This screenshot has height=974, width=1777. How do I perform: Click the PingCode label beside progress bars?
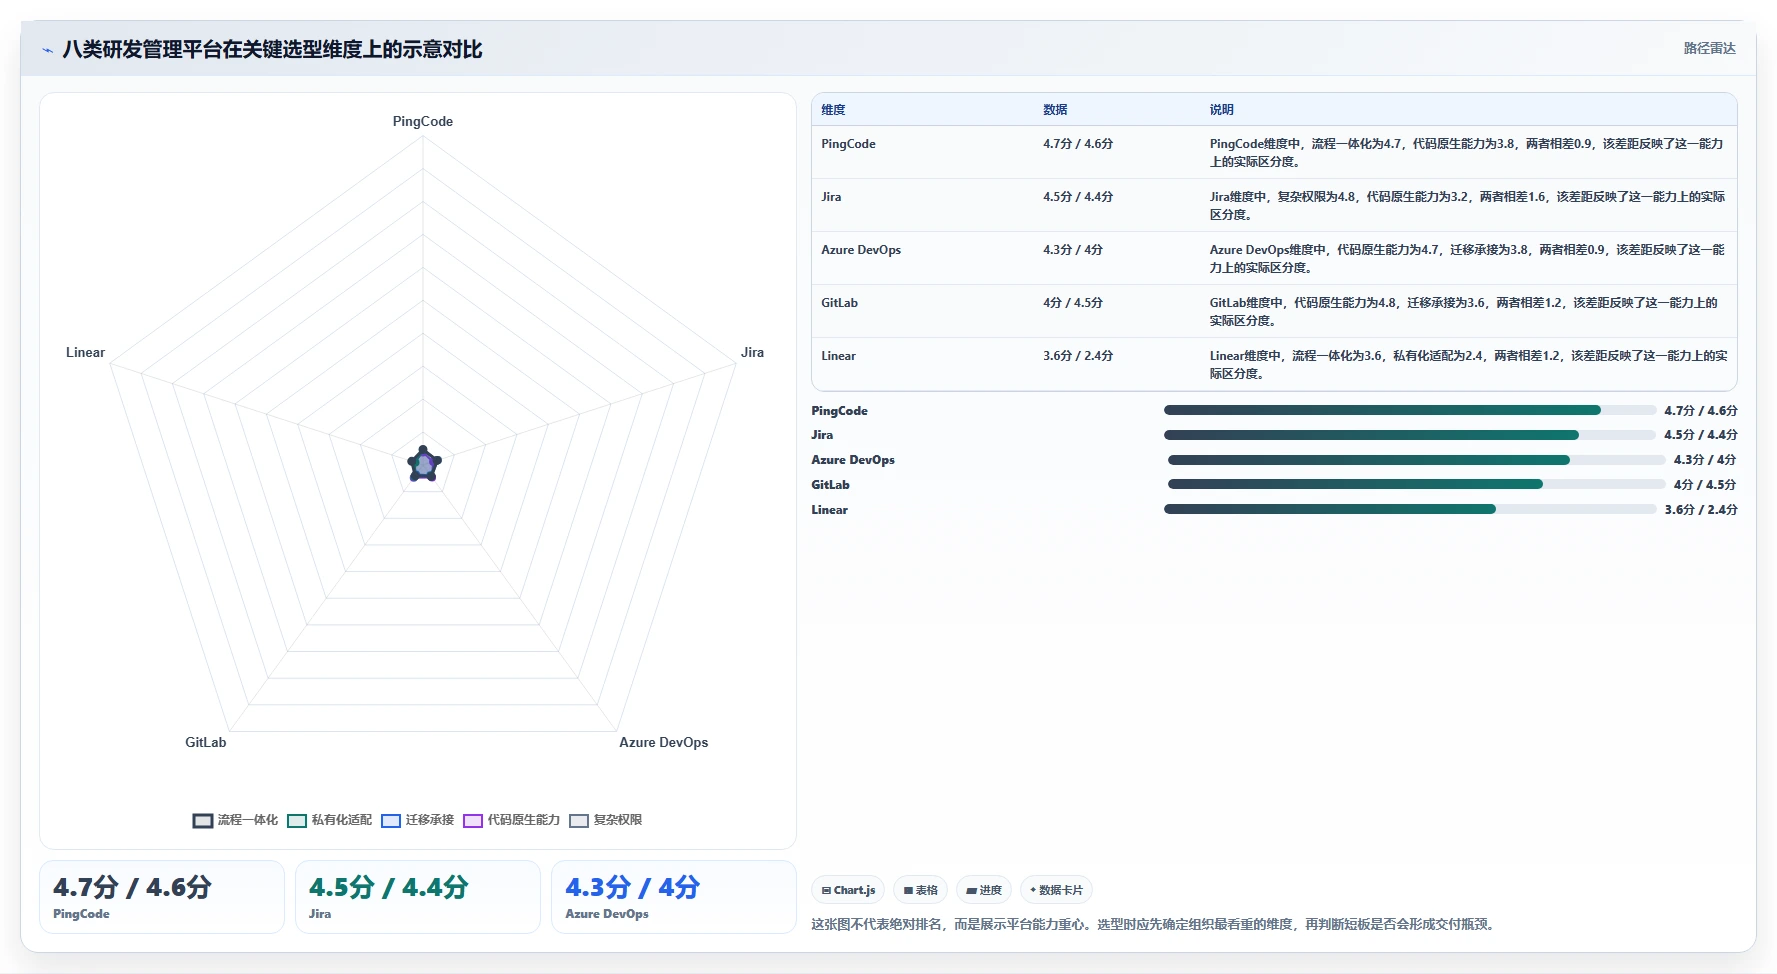point(839,411)
